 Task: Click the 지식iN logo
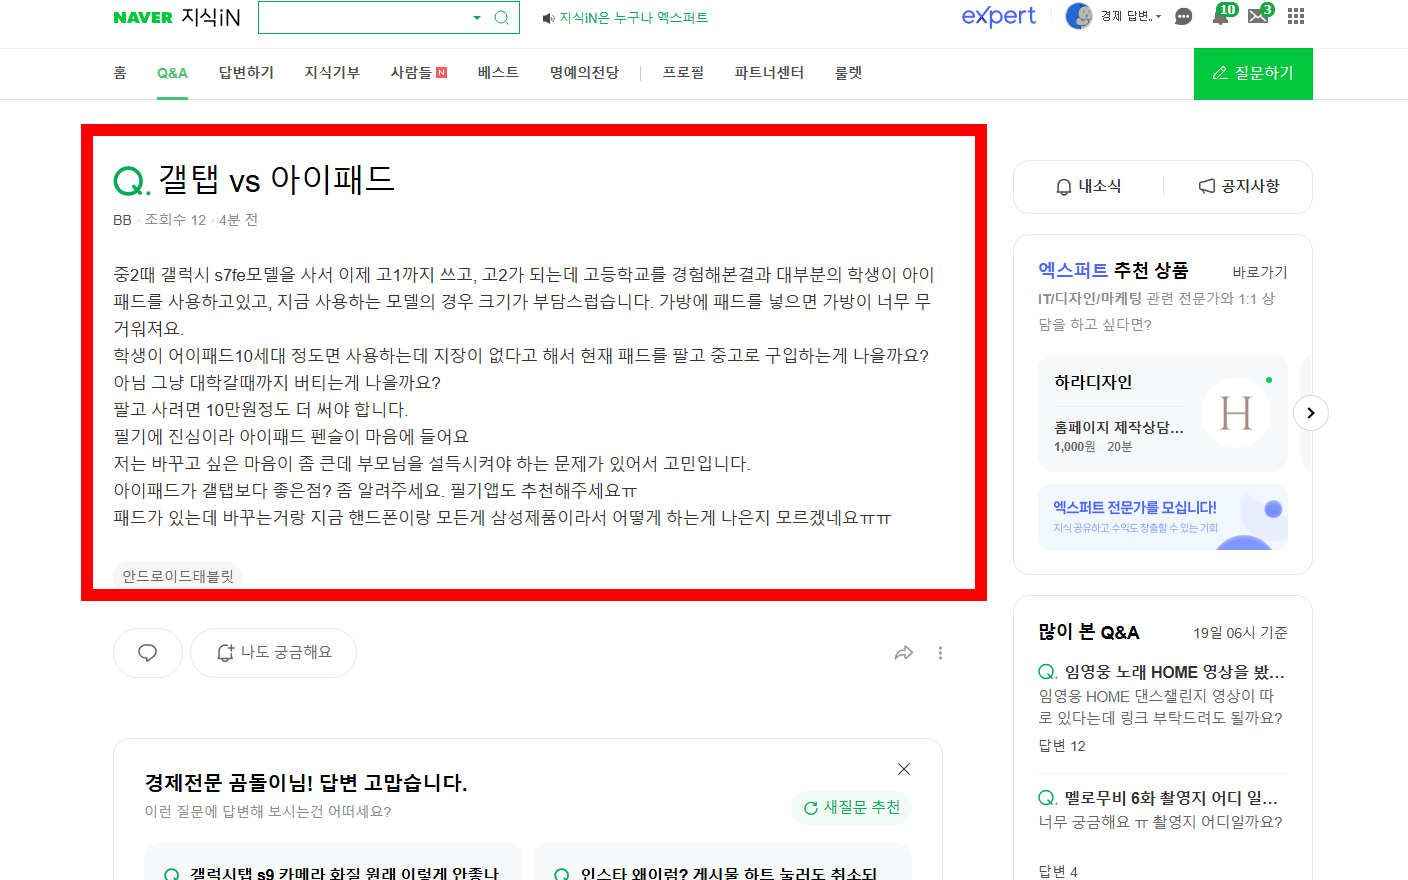[211, 17]
